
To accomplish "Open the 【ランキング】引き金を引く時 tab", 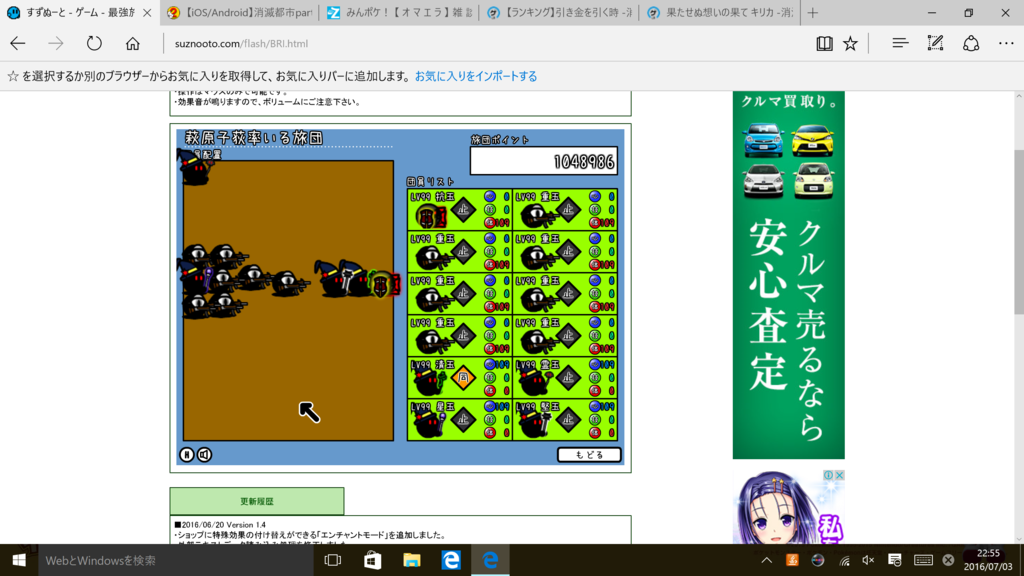I will point(559,12).
